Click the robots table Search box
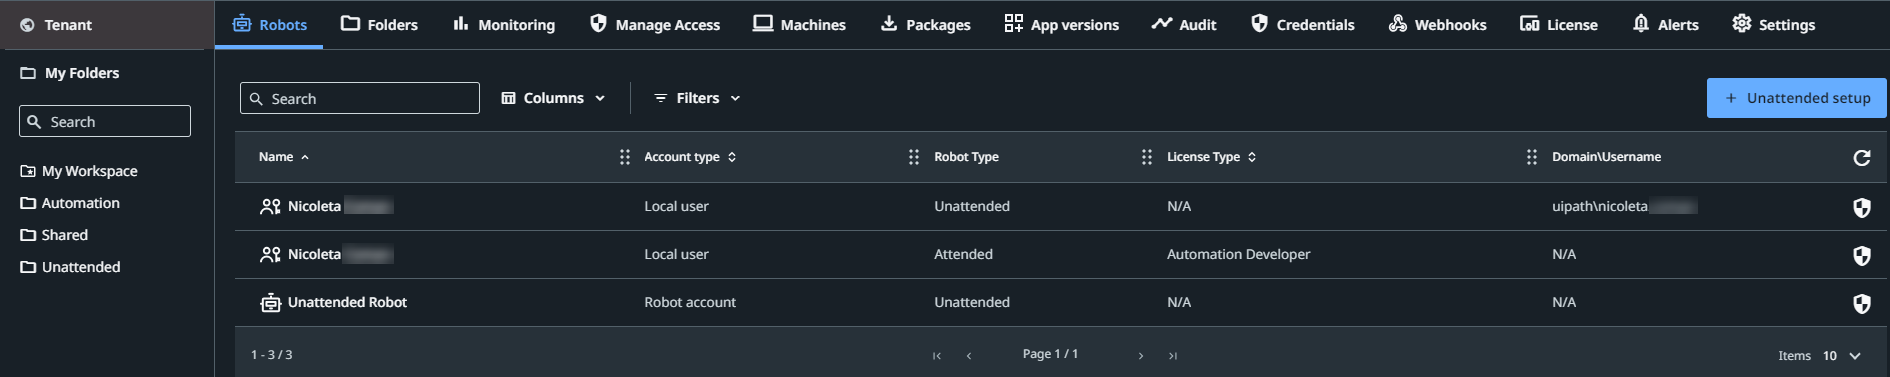The height and width of the screenshot is (377, 1890). (360, 98)
